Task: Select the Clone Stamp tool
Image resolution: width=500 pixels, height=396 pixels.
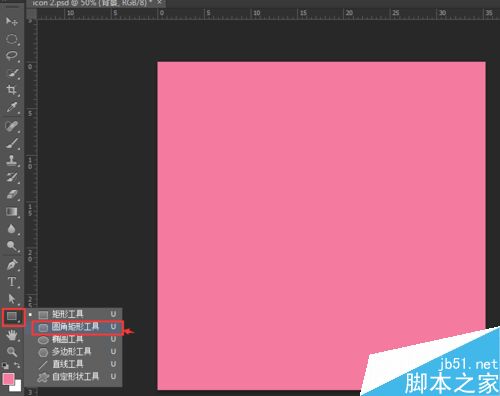Action: tap(12, 160)
